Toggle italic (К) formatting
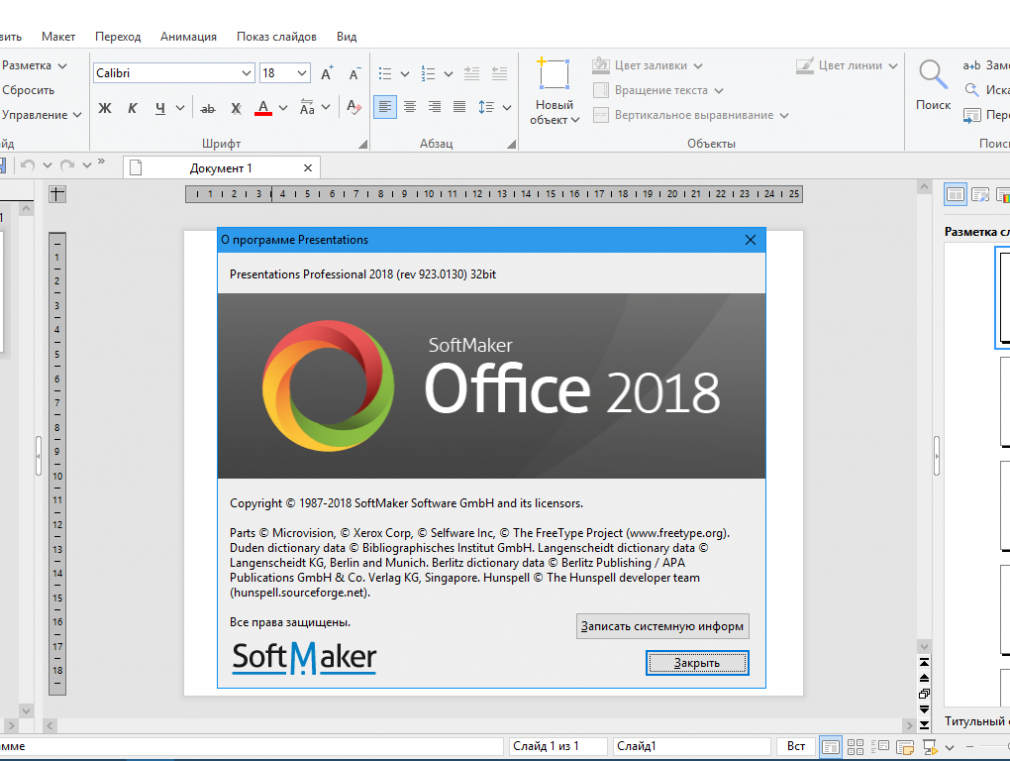The height and width of the screenshot is (761, 1010). (x=132, y=108)
